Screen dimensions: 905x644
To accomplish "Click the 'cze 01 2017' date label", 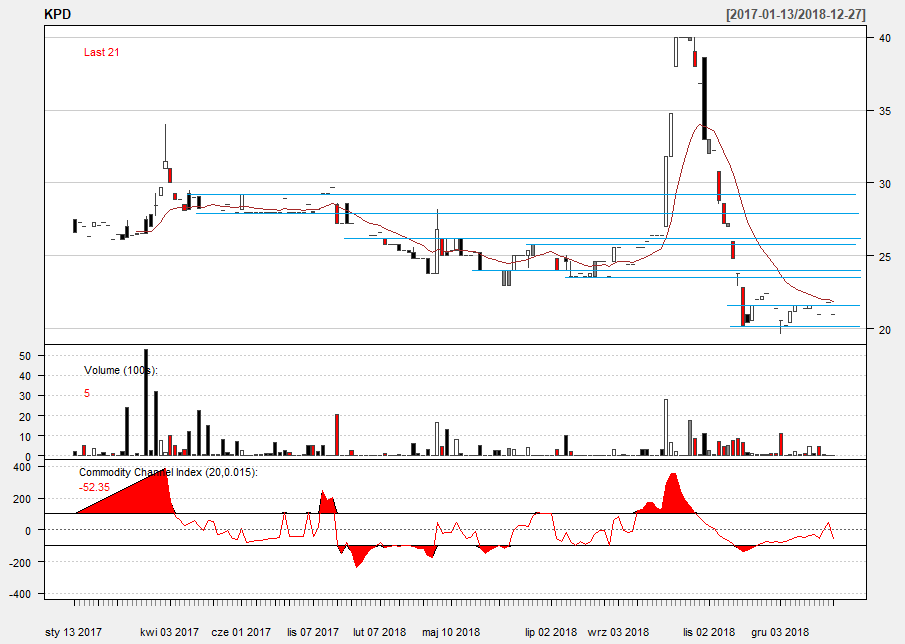I will pos(241,632).
